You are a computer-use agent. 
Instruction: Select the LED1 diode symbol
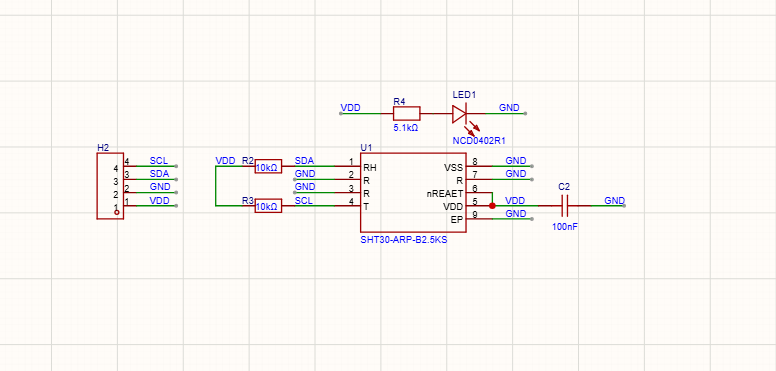click(459, 114)
